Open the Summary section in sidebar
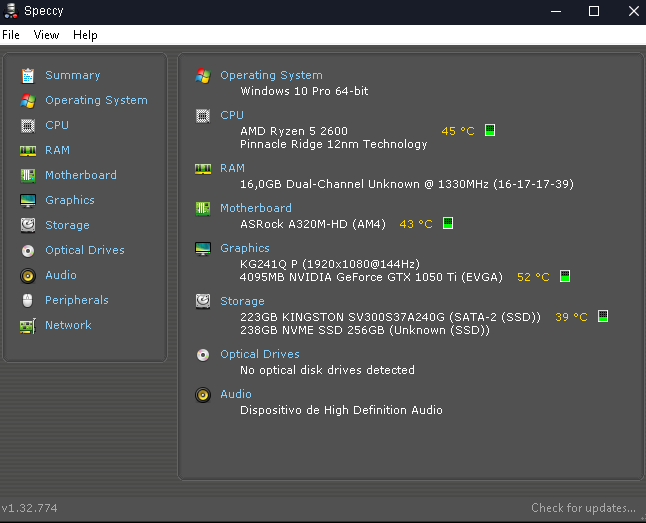Viewport: 646px width, 523px height. pyautogui.click(x=73, y=75)
